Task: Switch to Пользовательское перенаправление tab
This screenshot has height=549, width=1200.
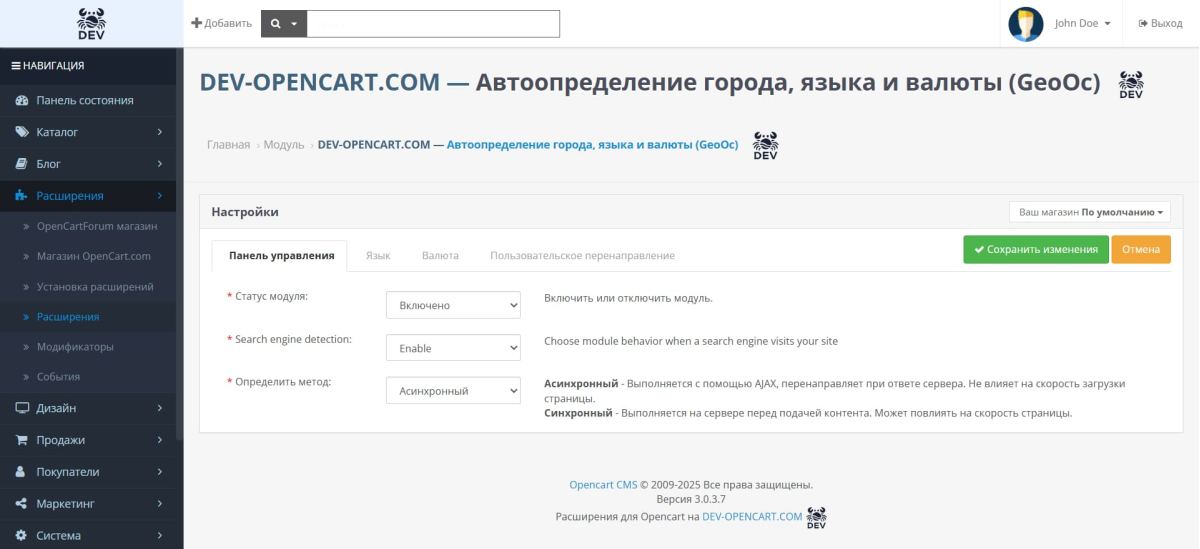Action: click(x=582, y=255)
